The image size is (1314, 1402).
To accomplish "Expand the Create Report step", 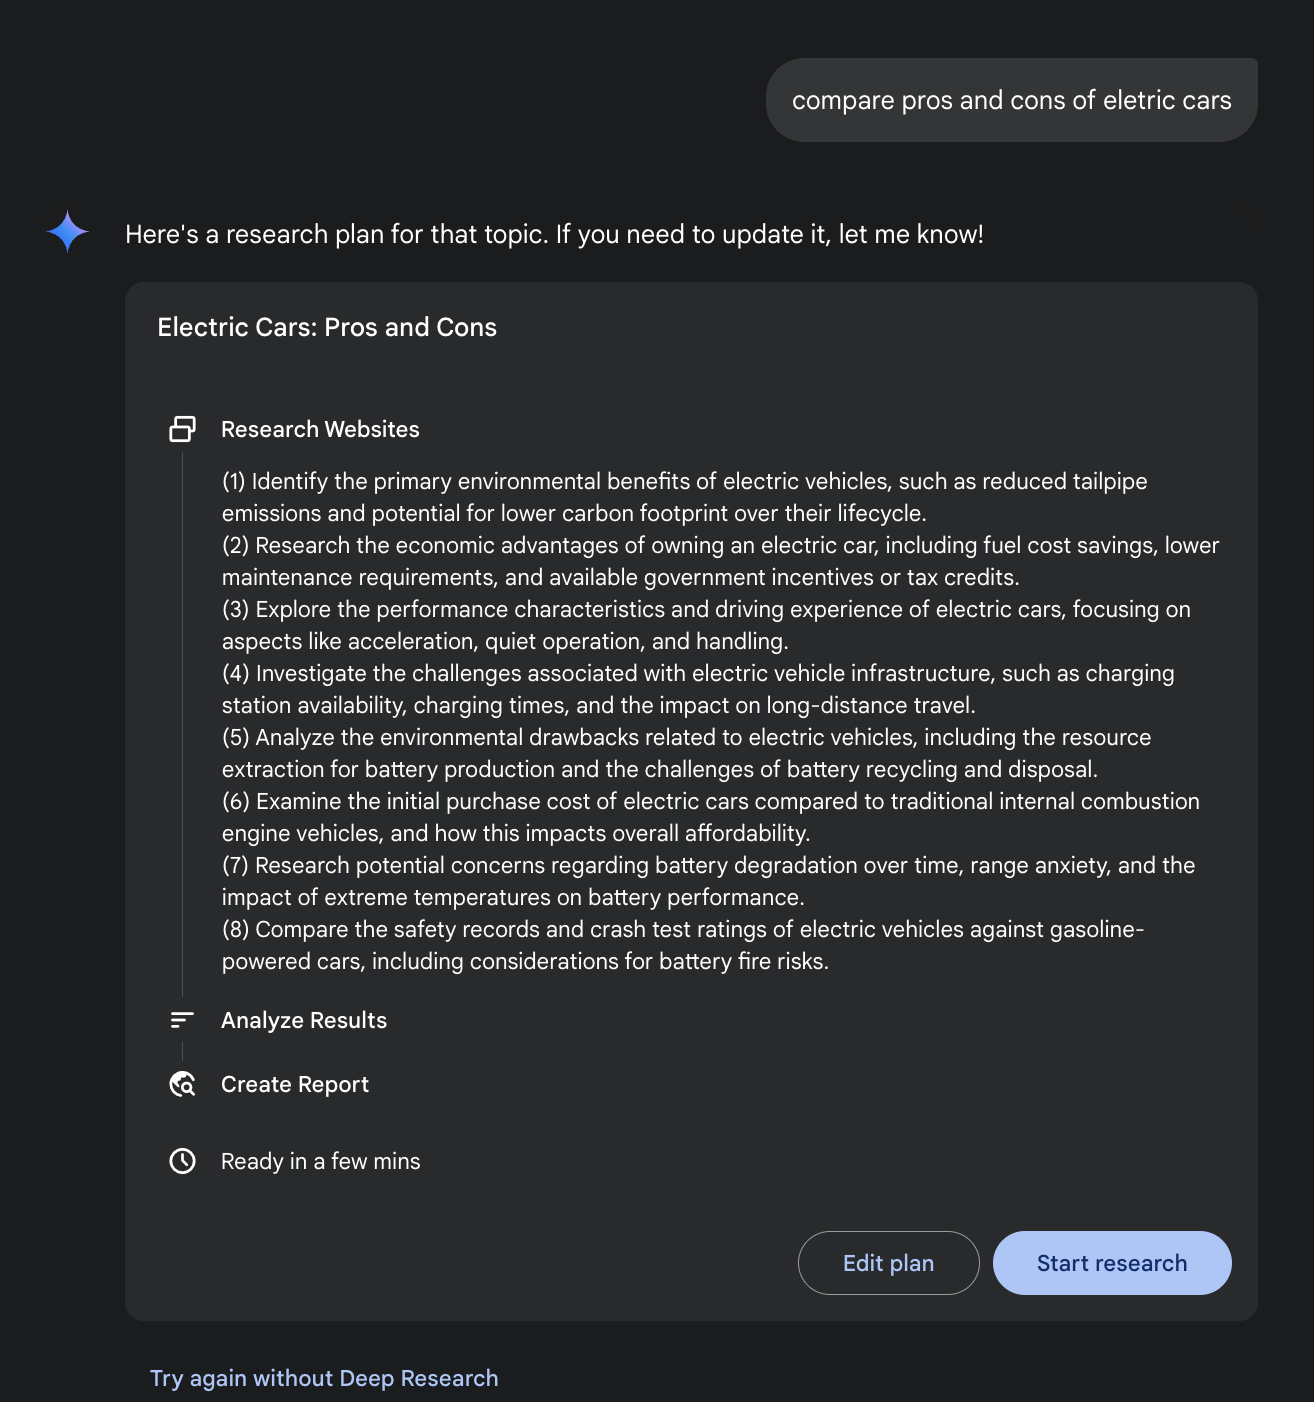I will click(295, 1084).
